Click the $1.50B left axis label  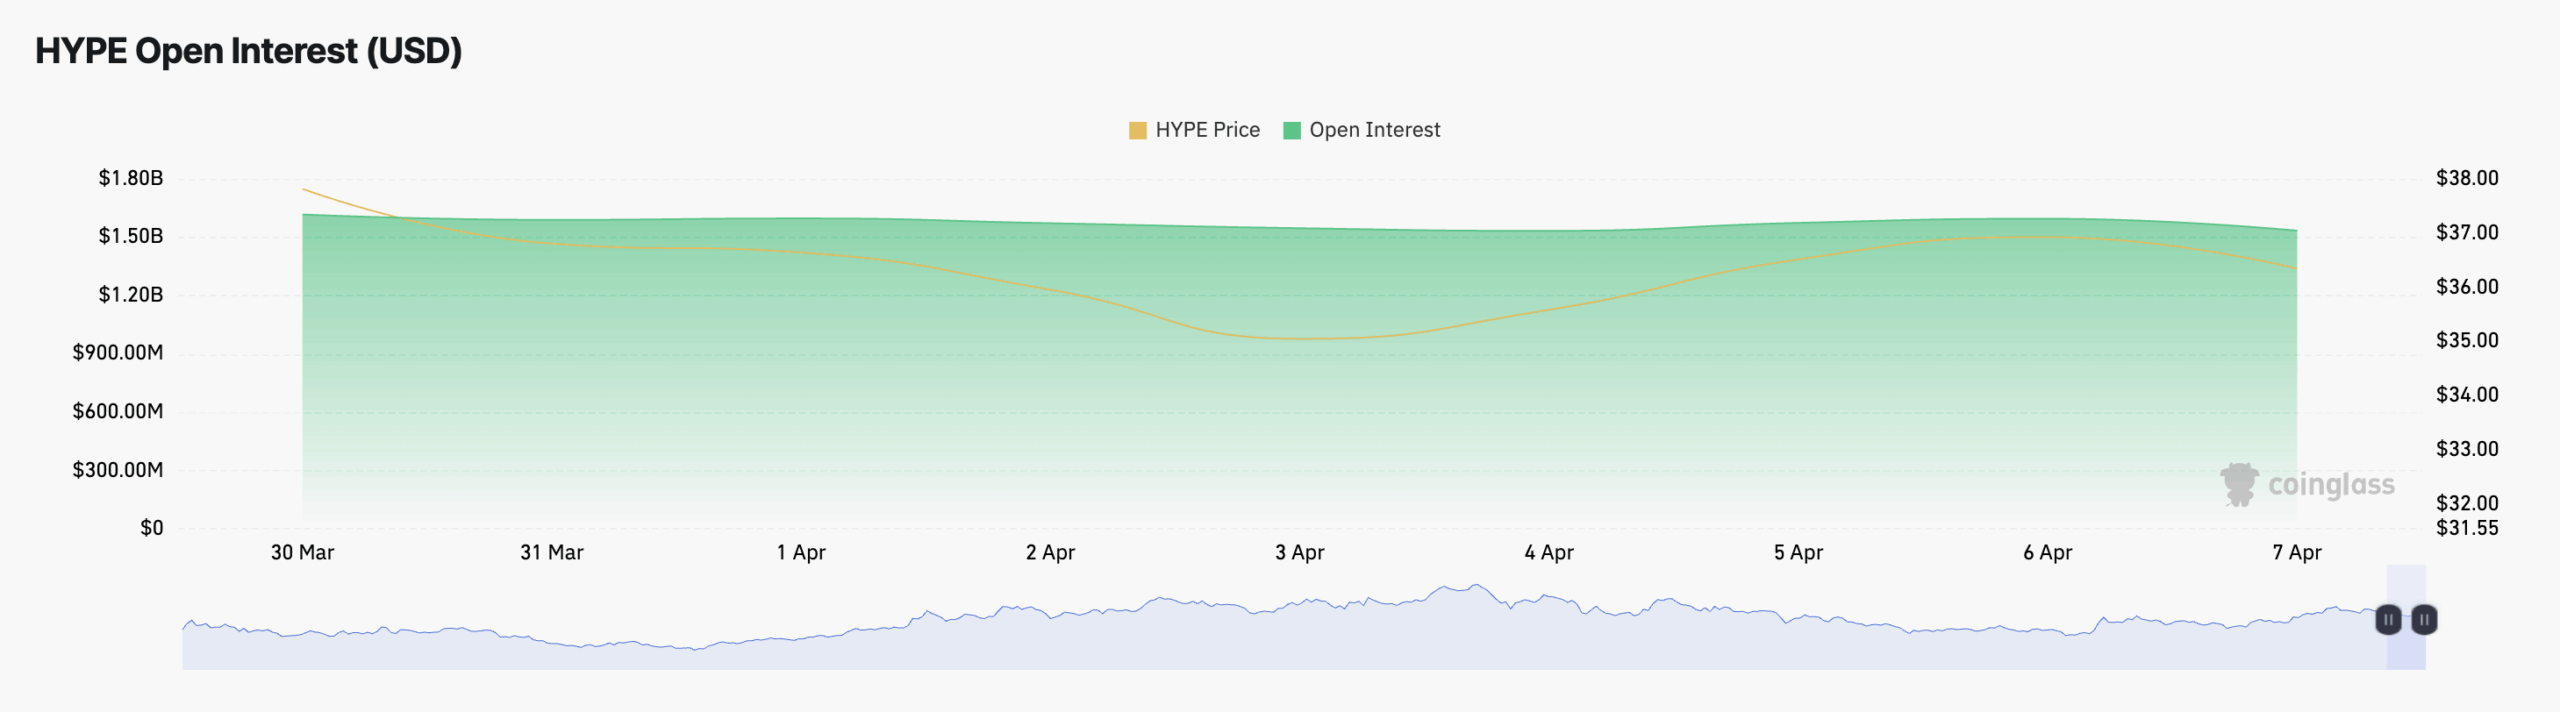click(x=131, y=236)
